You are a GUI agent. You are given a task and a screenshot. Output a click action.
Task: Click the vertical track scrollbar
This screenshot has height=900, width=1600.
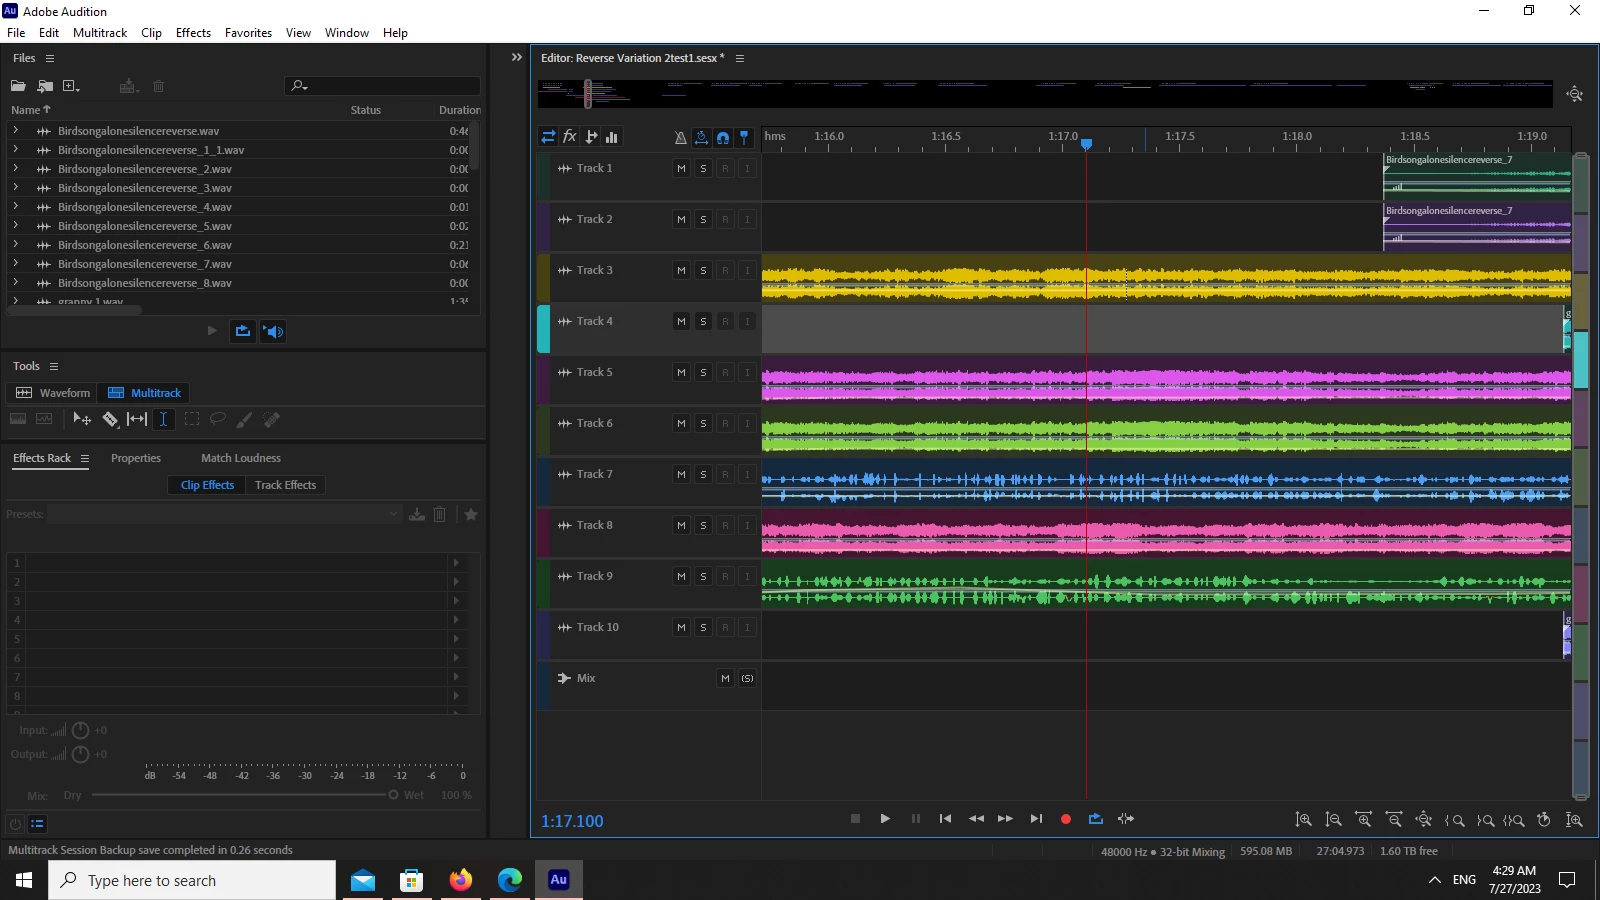click(1581, 476)
